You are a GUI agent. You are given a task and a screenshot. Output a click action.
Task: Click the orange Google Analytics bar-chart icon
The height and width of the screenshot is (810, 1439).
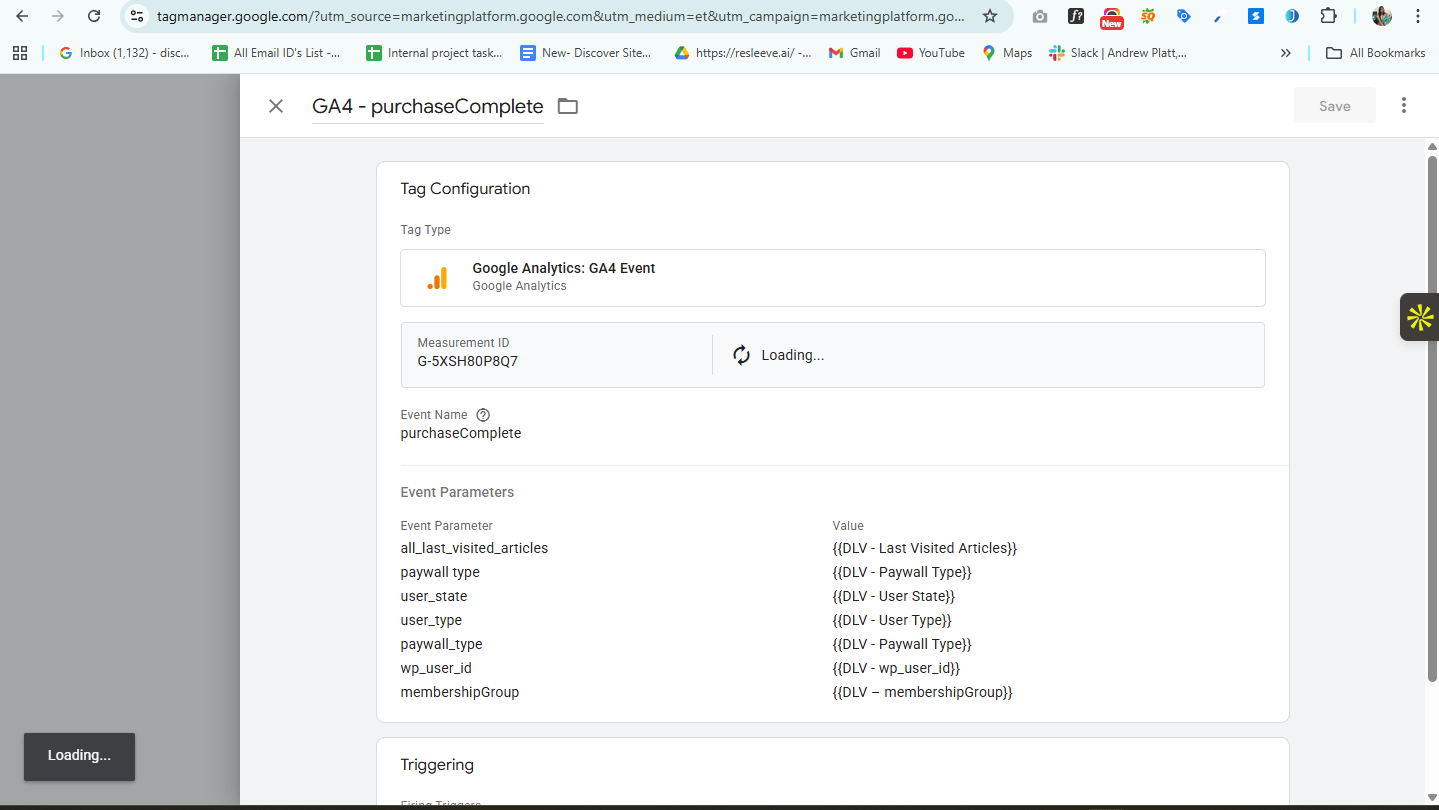click(x=437, y=278)
